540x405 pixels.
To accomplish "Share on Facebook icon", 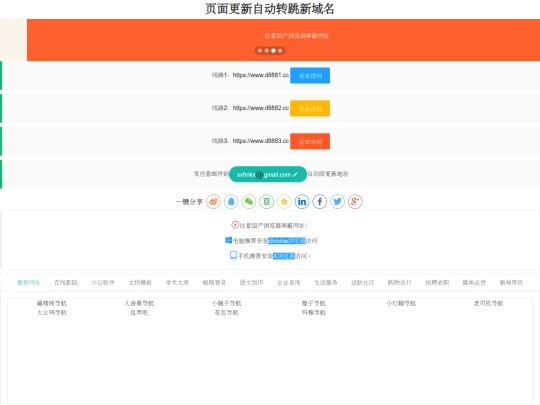I will pos(320,201).
